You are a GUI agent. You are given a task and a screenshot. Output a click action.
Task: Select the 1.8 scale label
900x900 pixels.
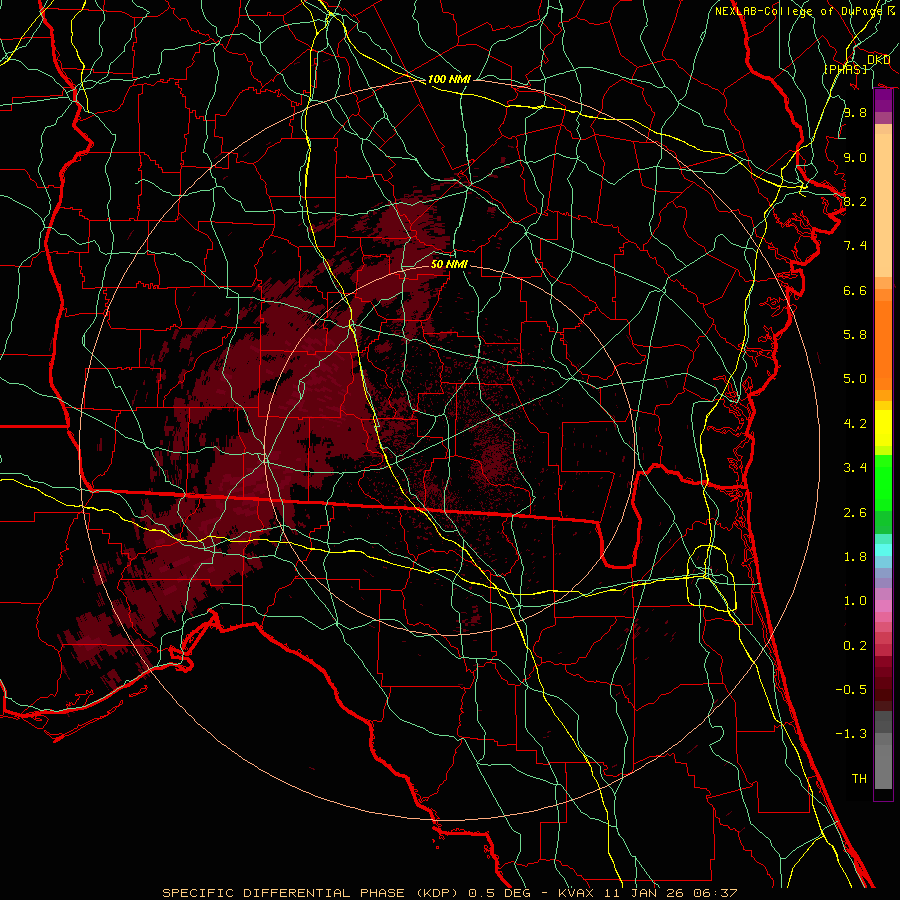[x=855, y=557]
